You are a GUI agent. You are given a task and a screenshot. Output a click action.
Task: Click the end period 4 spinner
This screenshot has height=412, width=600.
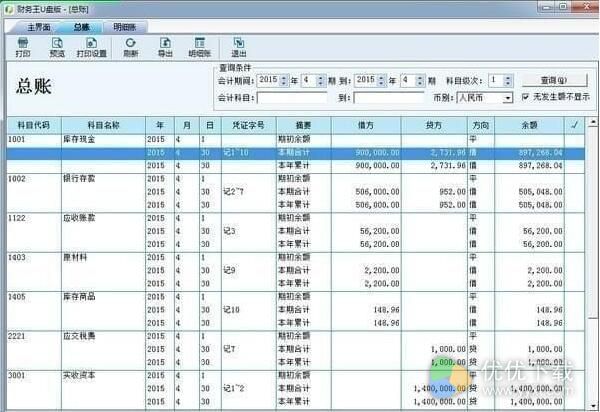click(412, 80)
